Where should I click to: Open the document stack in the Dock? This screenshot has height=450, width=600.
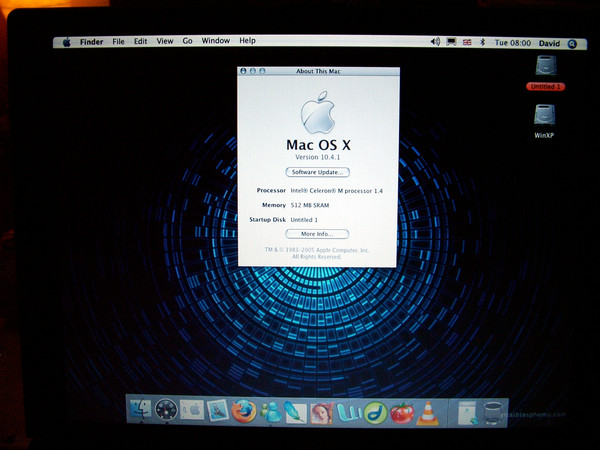467,413
